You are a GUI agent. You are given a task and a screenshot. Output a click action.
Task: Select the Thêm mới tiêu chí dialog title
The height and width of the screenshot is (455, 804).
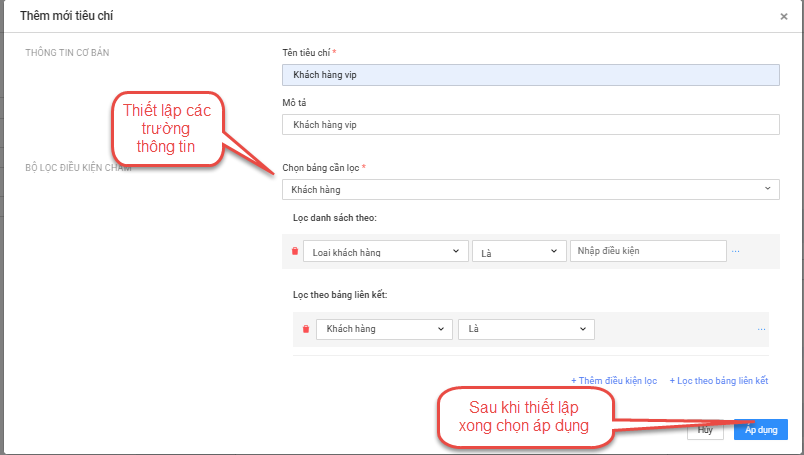pos(67,16)
